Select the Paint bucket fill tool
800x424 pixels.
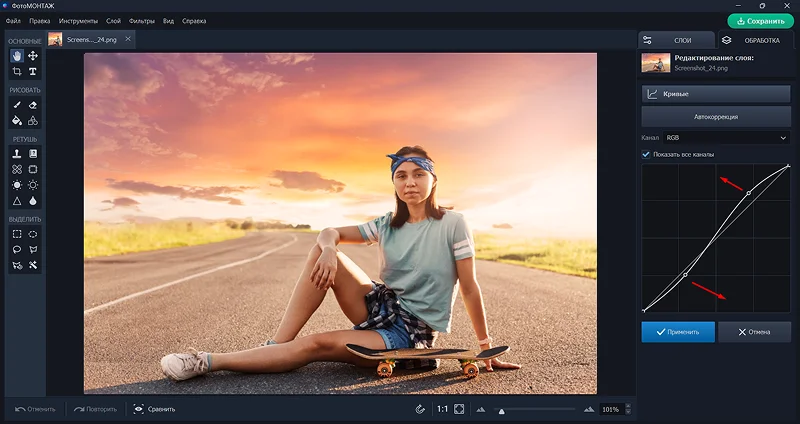17,121
